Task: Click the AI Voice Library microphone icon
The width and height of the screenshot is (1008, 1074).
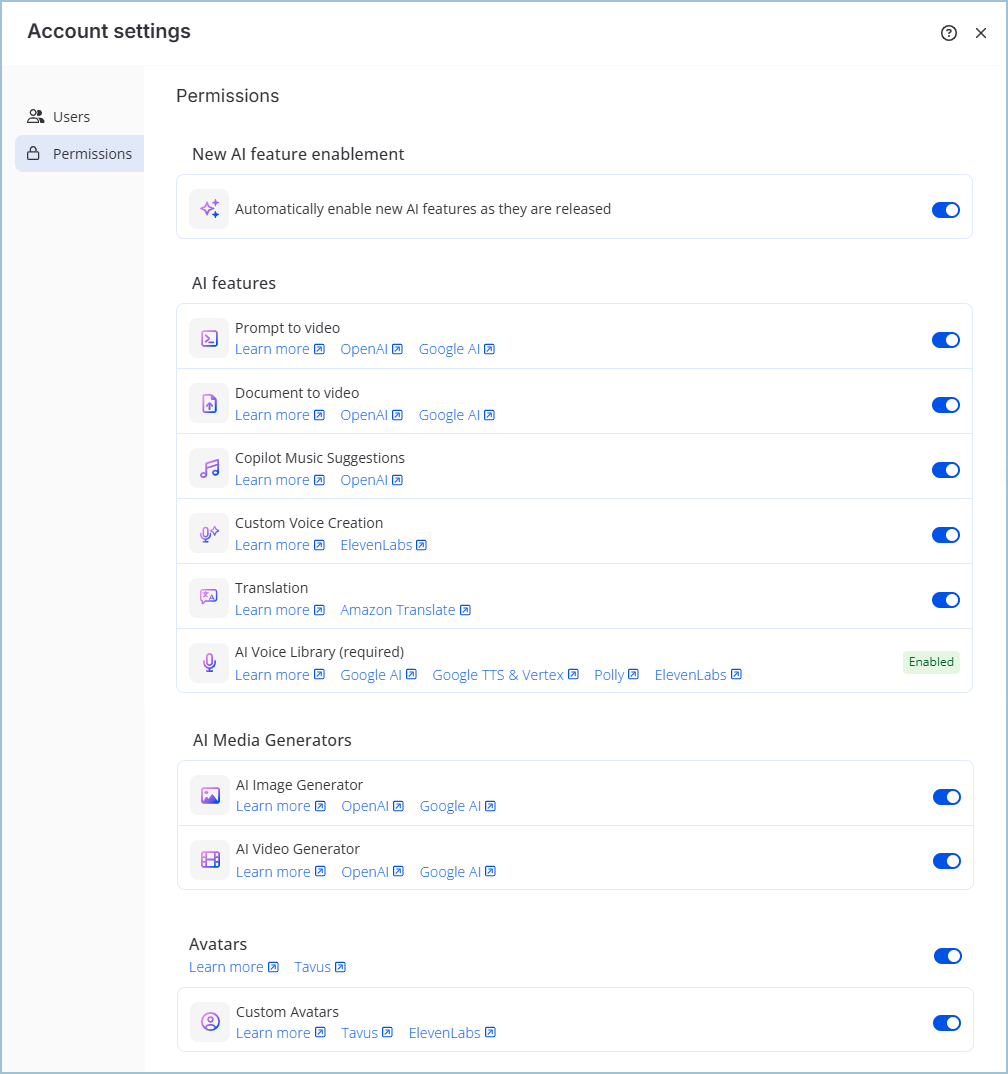Action: (209, 662)
